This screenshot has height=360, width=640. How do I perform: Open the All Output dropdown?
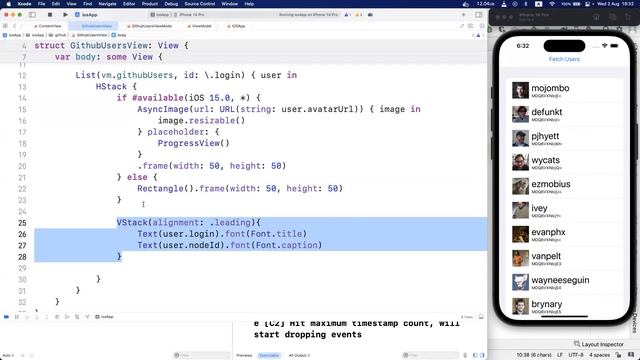point(299,355)
